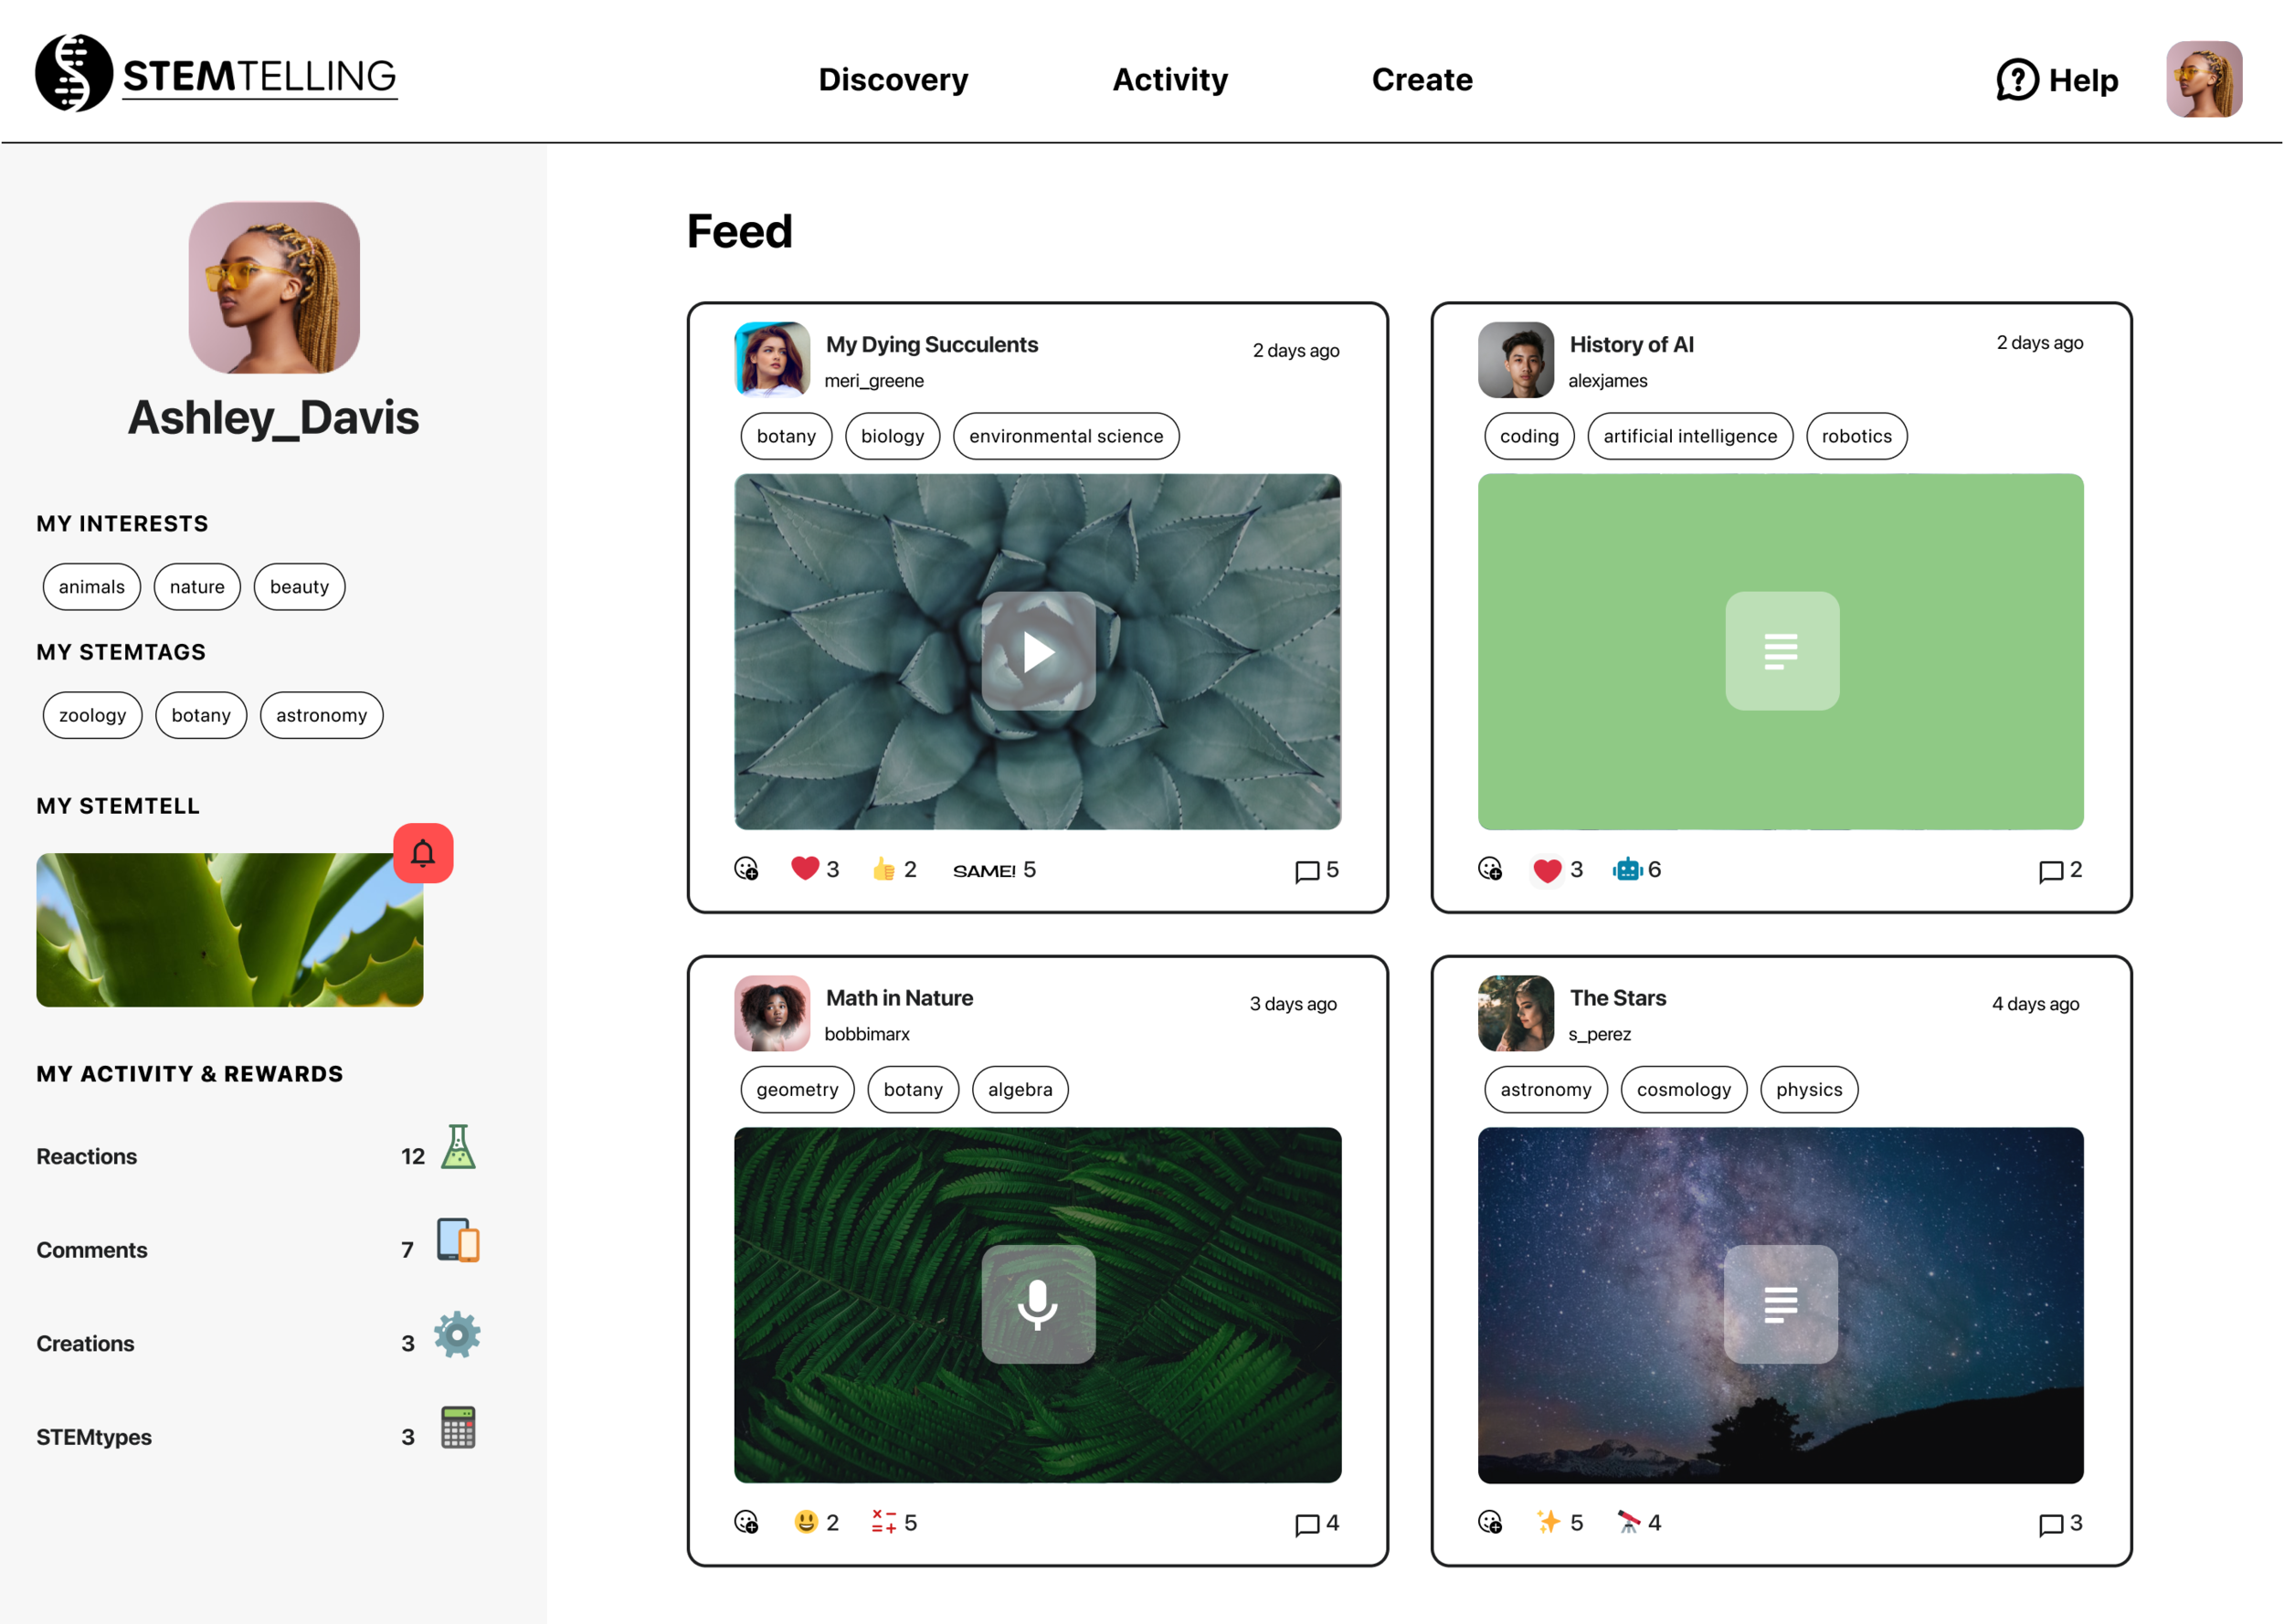The height and width of the screenshot is (1624, 2284).
Task: Open s_perez's profile picture
Action: pyautogui.click(x=1516, y=1013)
